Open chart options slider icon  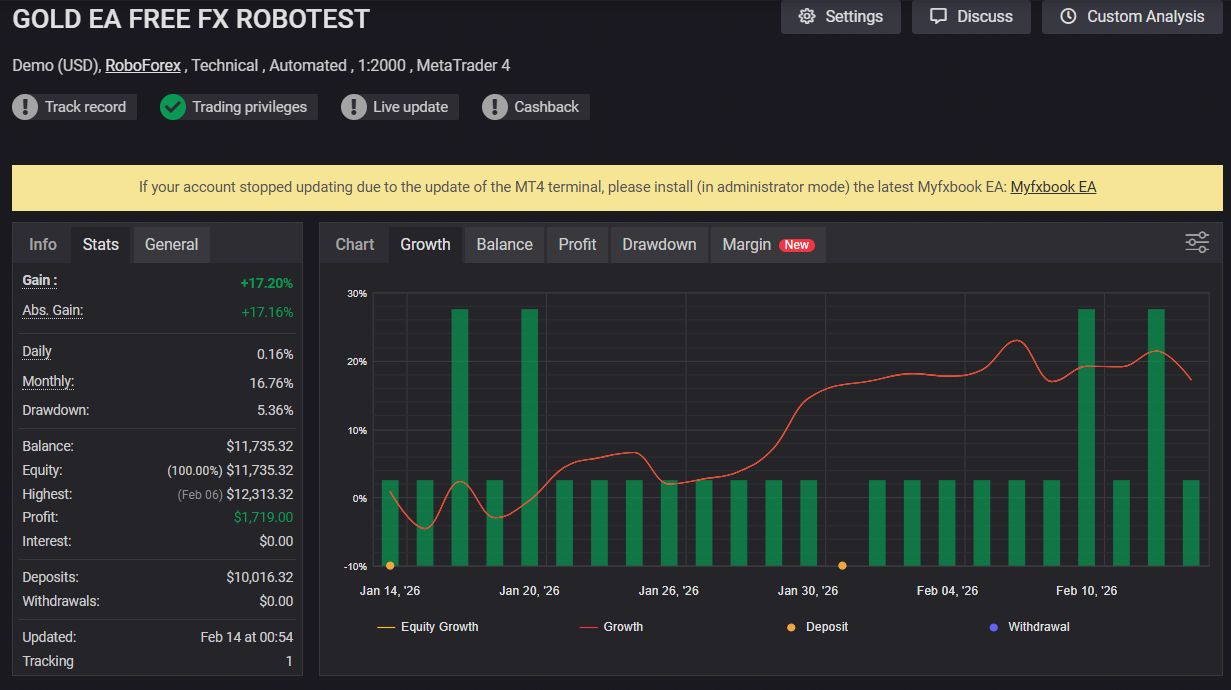1197,243
